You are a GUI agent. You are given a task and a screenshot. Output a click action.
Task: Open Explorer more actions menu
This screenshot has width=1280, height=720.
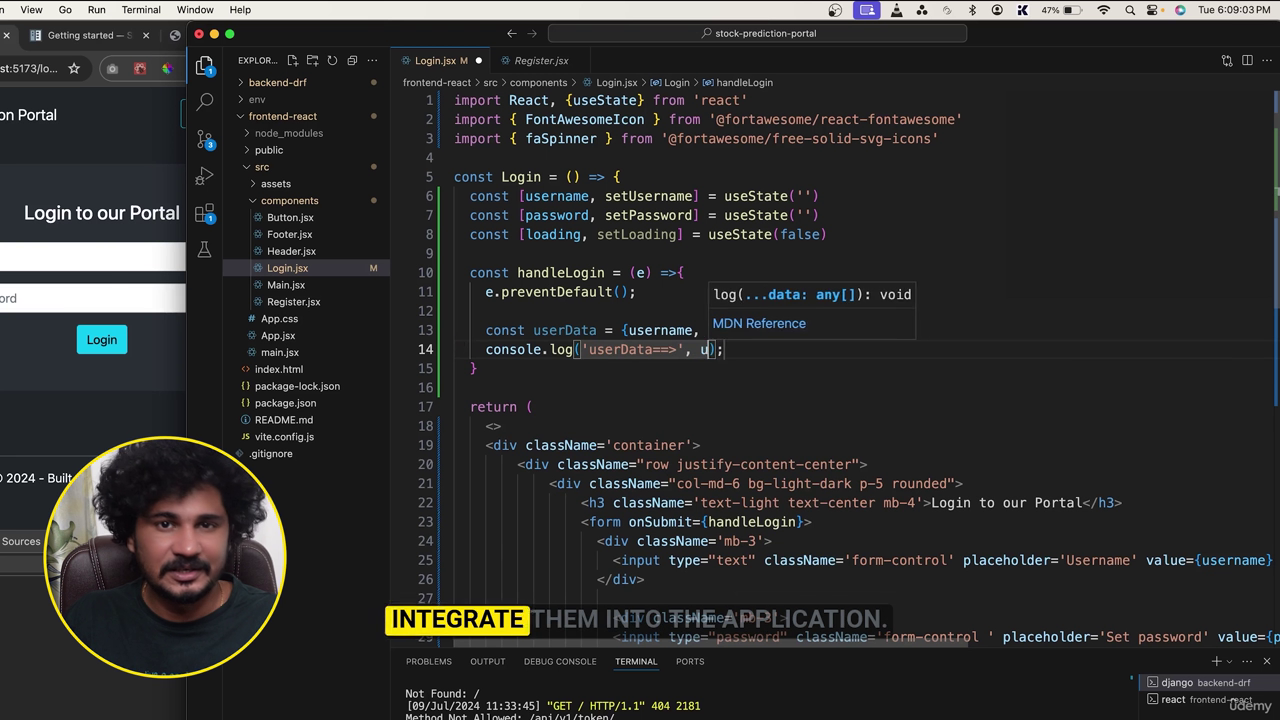coord(372,60)
